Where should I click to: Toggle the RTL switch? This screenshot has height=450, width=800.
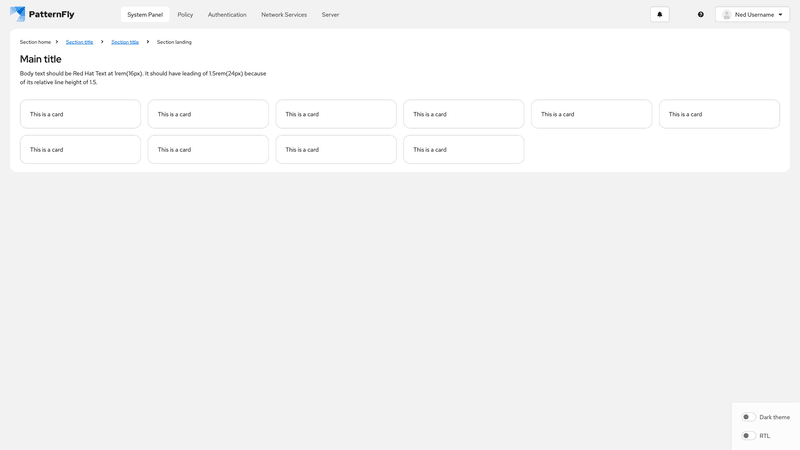[748, 436]
